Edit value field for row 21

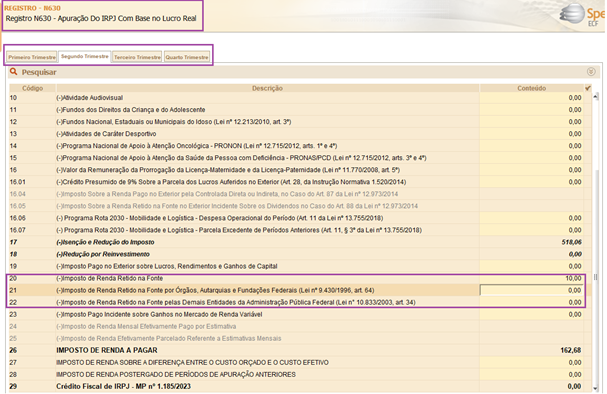pos(532,290)
